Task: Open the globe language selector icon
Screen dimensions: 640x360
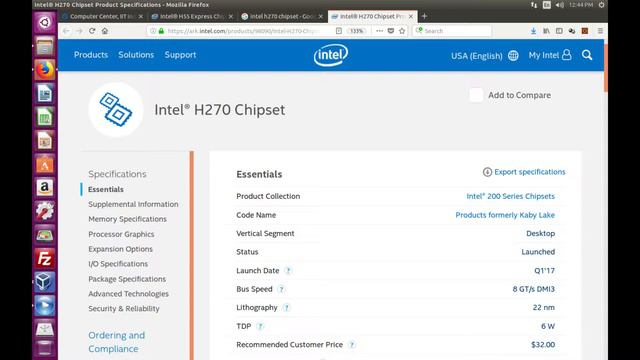Action: click(513, 56)
